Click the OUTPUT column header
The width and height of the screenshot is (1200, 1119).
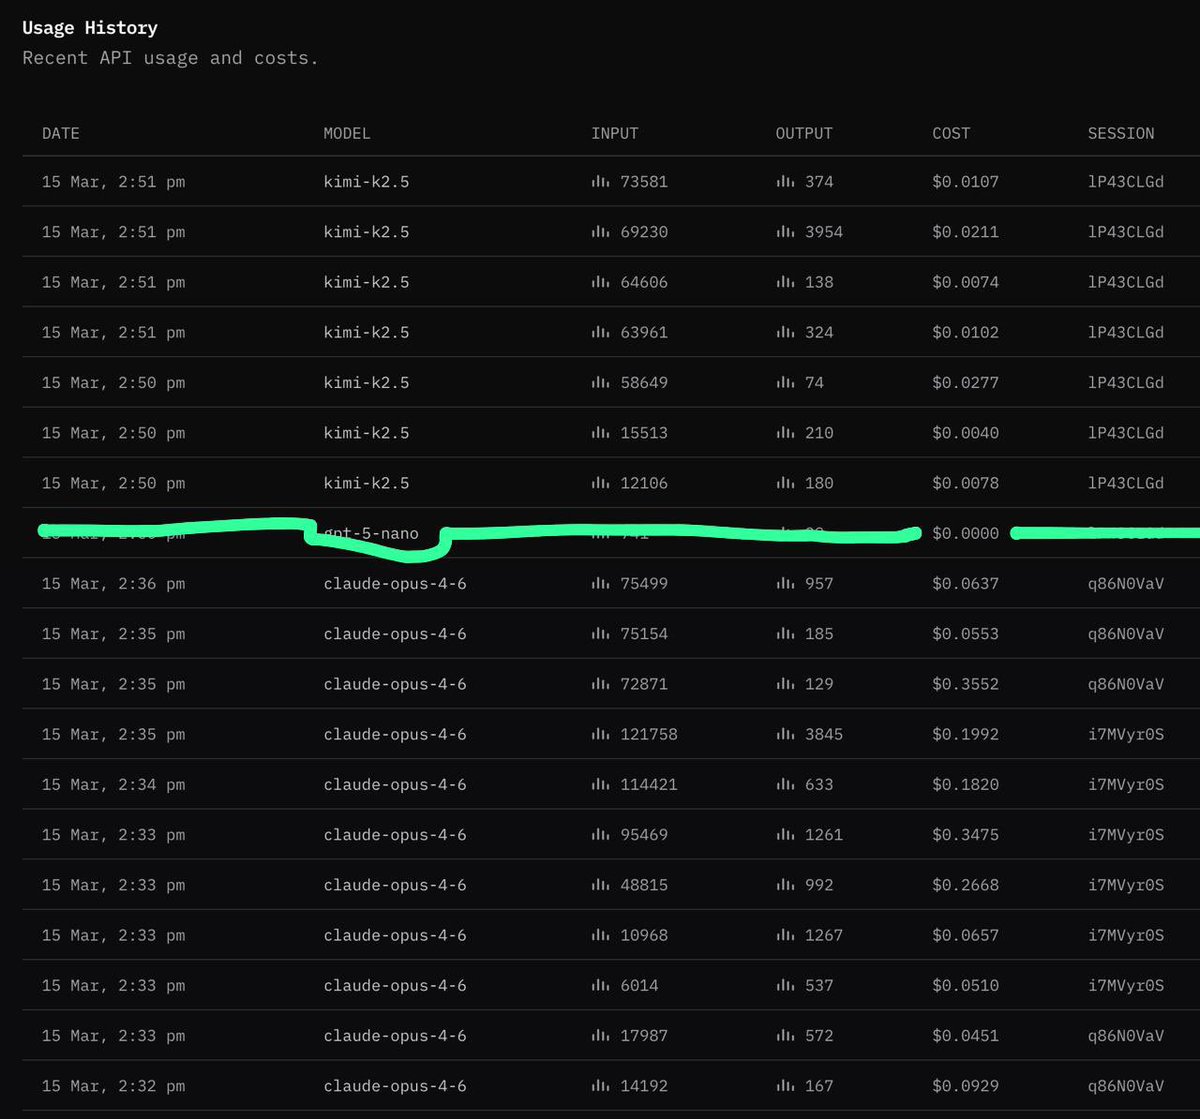[804, 133]
